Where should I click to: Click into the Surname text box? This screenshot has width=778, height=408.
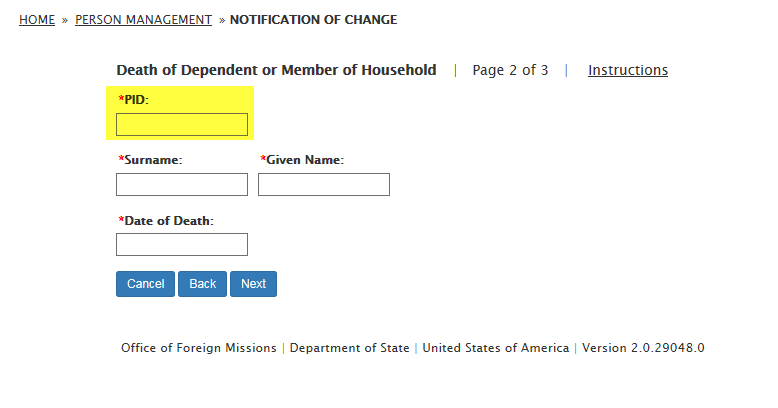[x=182, y=184]
